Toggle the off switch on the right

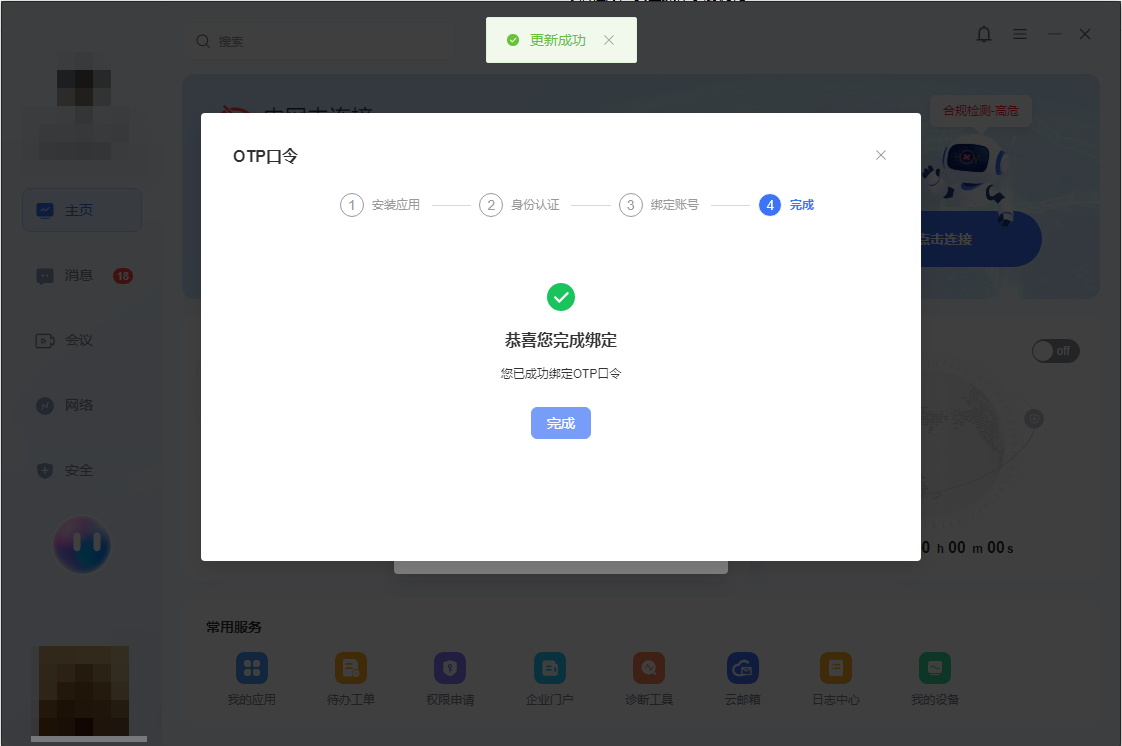pos(1055,350)
